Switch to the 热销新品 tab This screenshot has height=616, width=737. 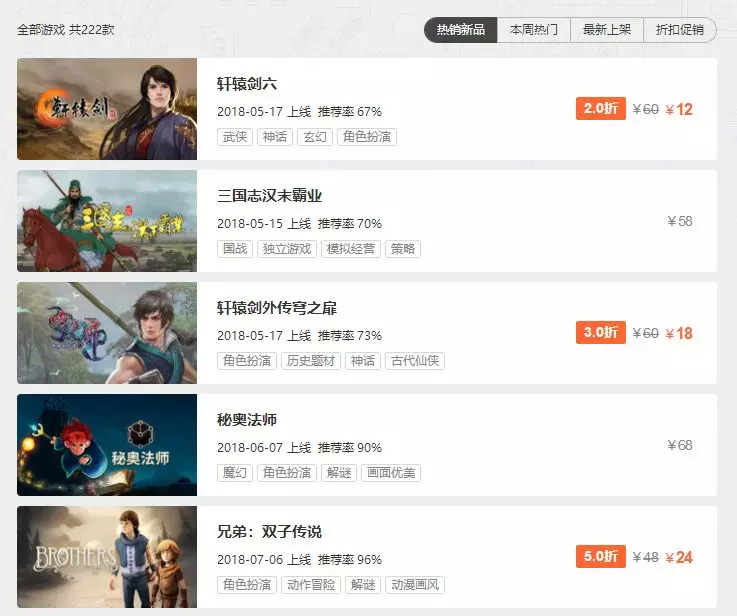point(461,30)
